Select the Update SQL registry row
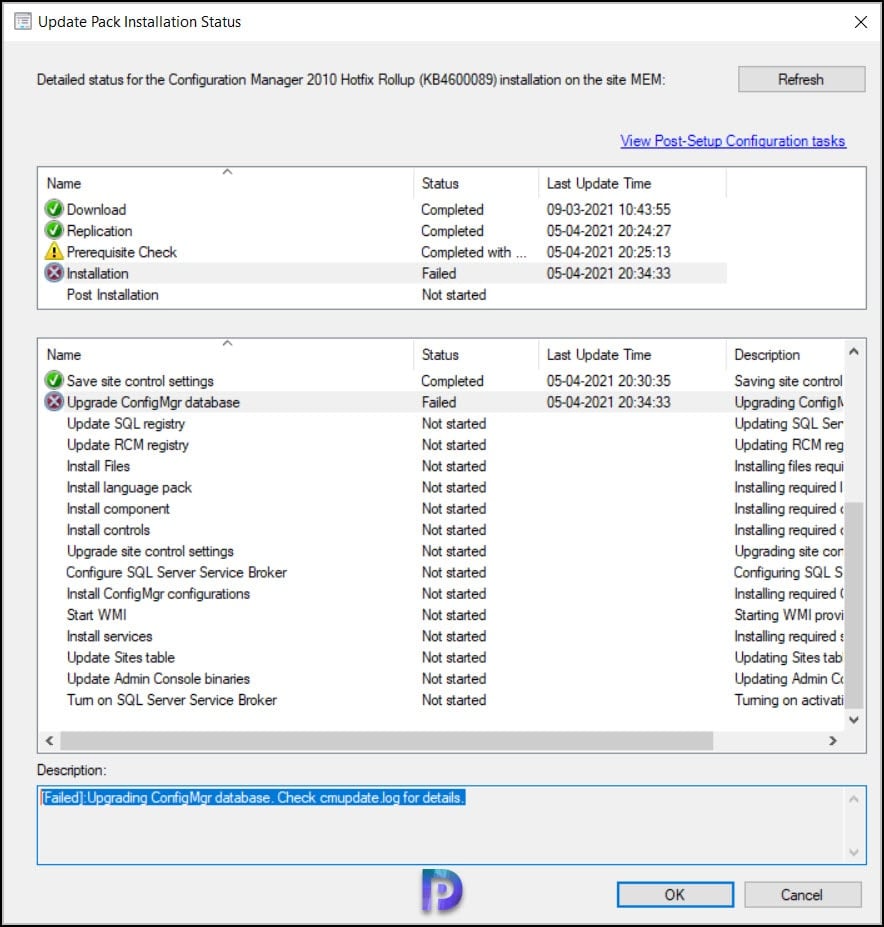Image resolution: width=884 pixels, height=927 pixels. [x=442, y=423]
